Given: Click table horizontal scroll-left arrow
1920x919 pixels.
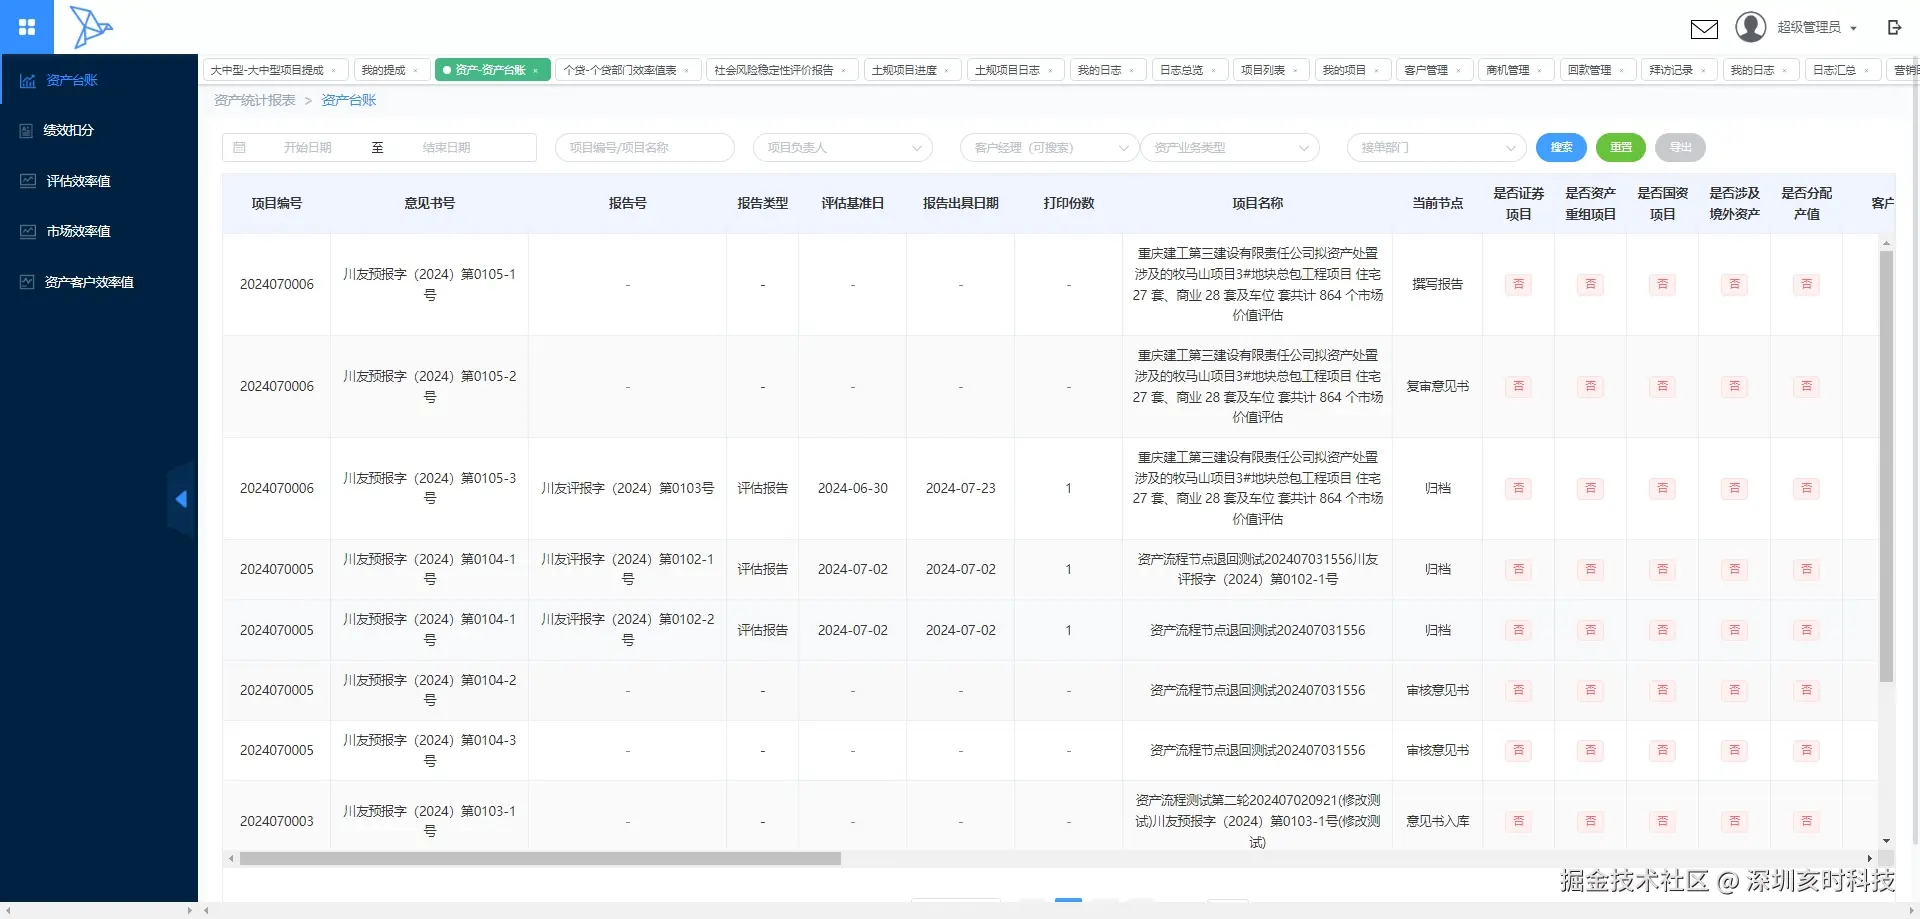Looking at the screenshot, I should point(231,858).
